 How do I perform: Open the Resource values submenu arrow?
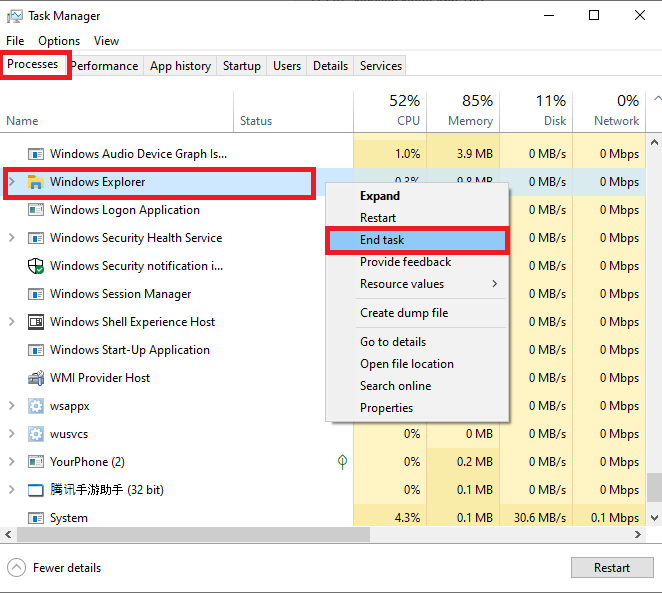click(x=494, y=284)
